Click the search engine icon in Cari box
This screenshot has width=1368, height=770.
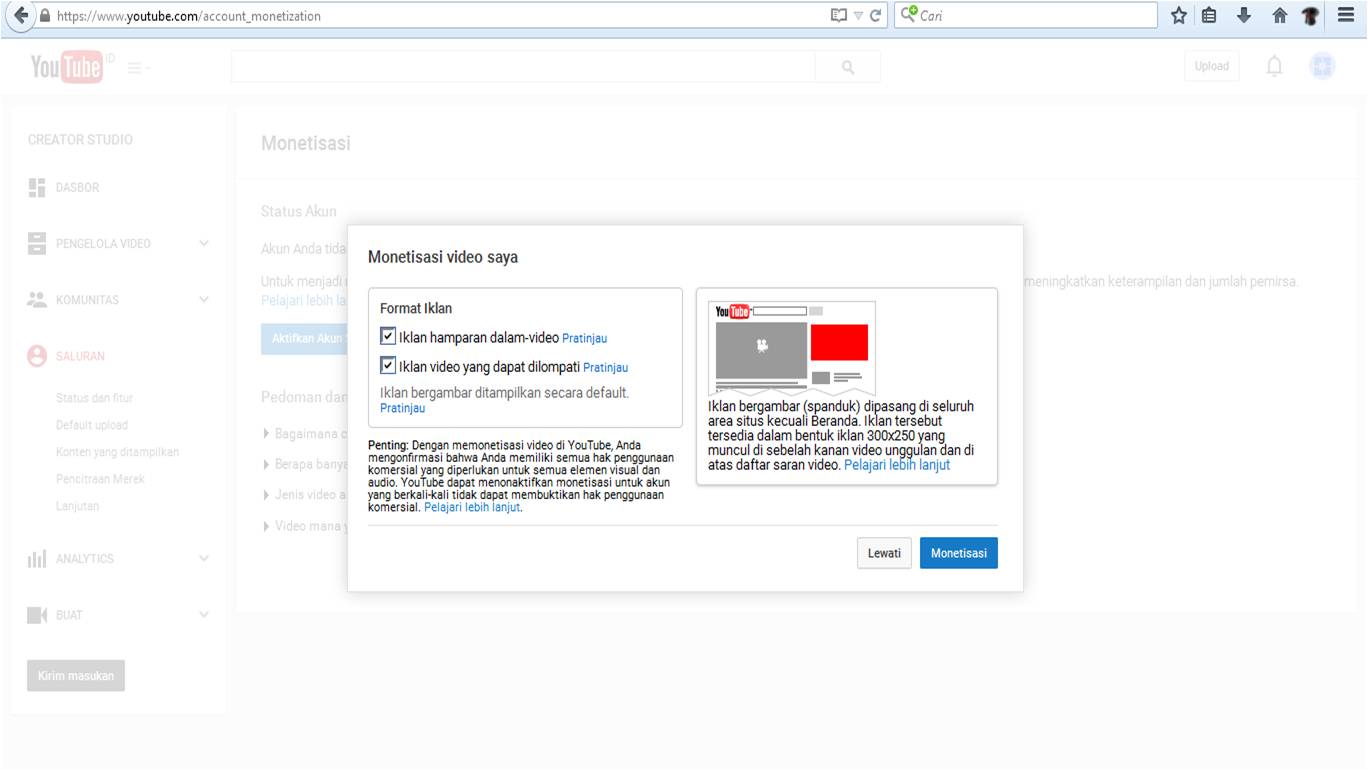click(909, 15)
